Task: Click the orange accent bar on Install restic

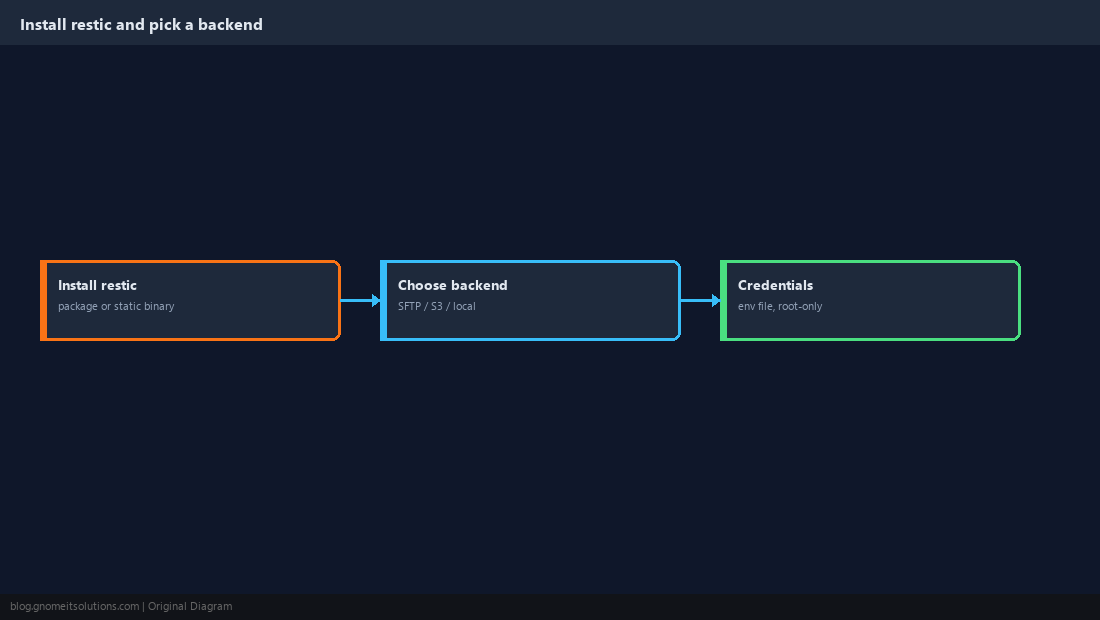Action: (43, 301)
